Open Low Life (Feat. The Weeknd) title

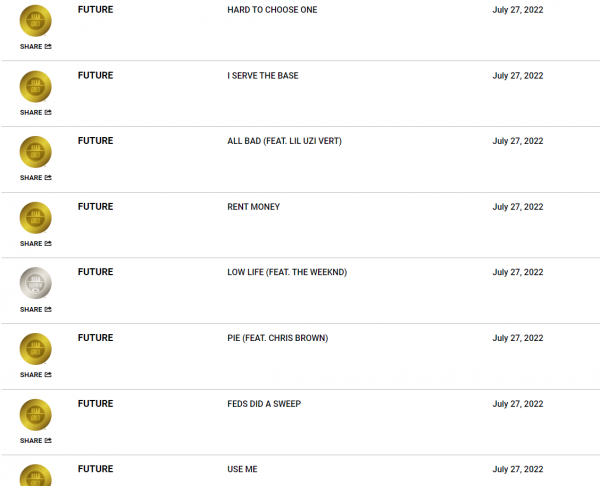tap(287, 272)
